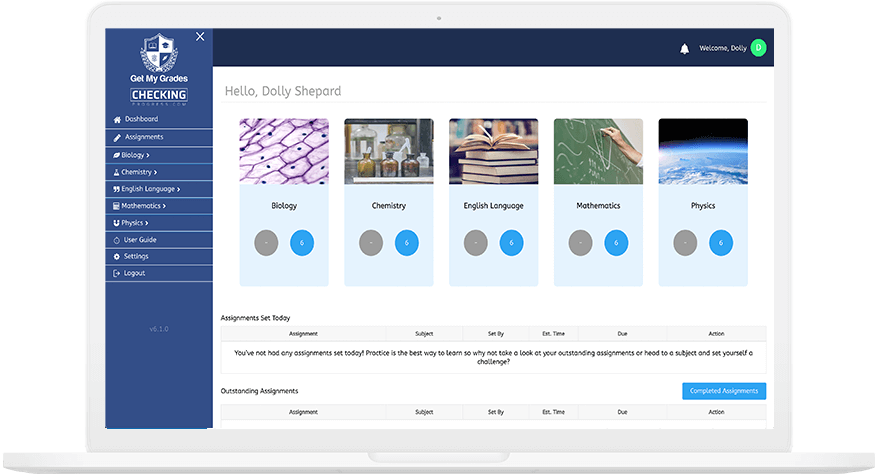Expand the English Language sidebar section

coord(149,189)
